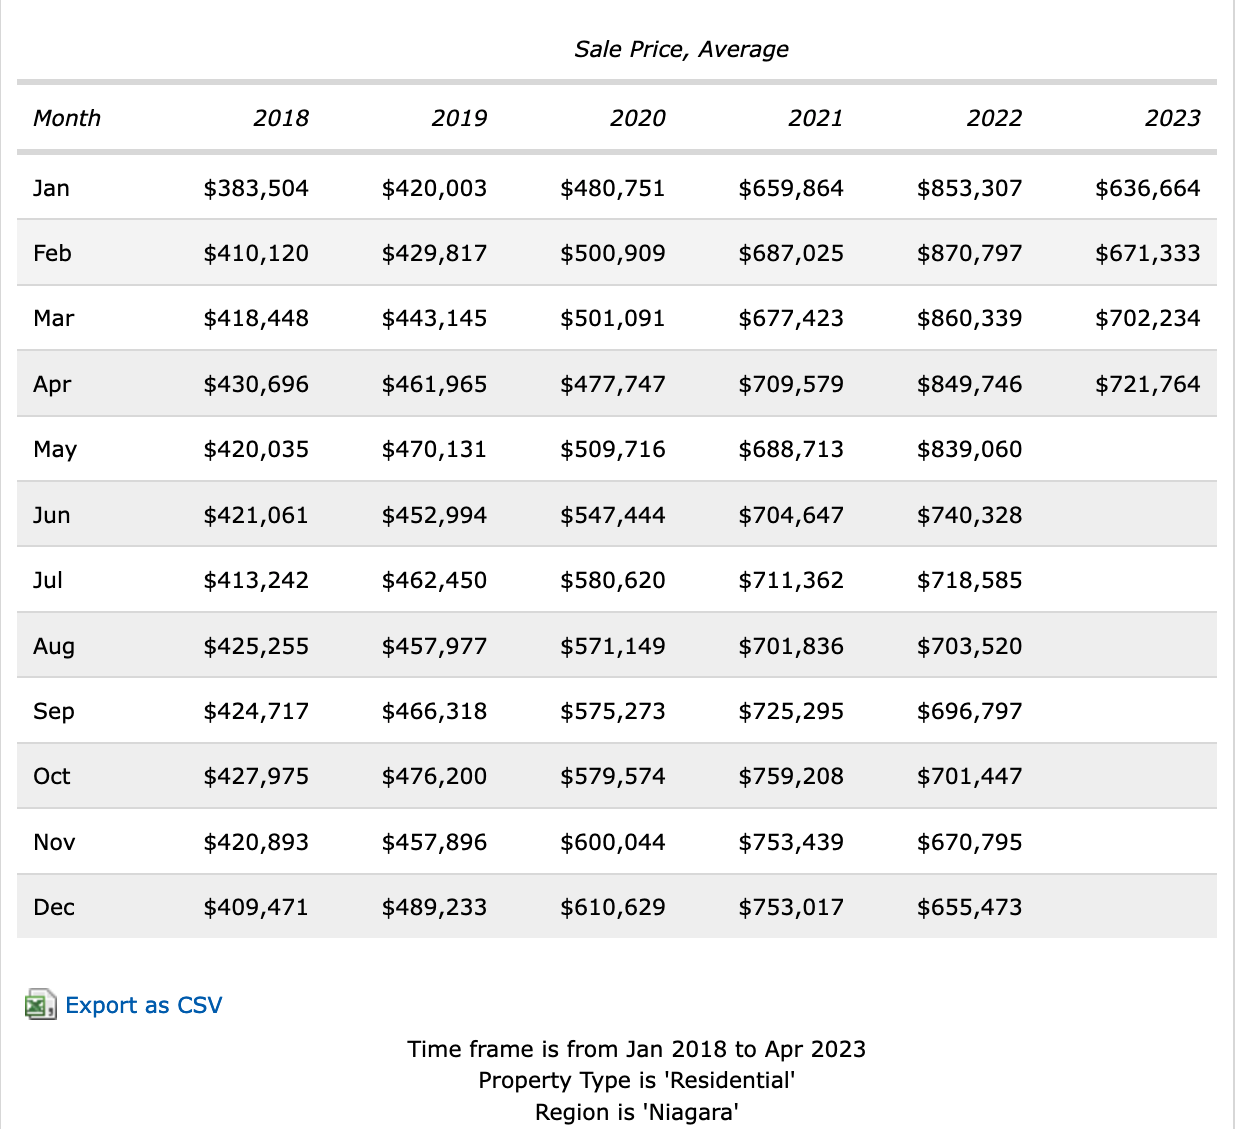1246x1129 pixels.
Task: Select the Sep row label
Action: (x=53, y=711)
